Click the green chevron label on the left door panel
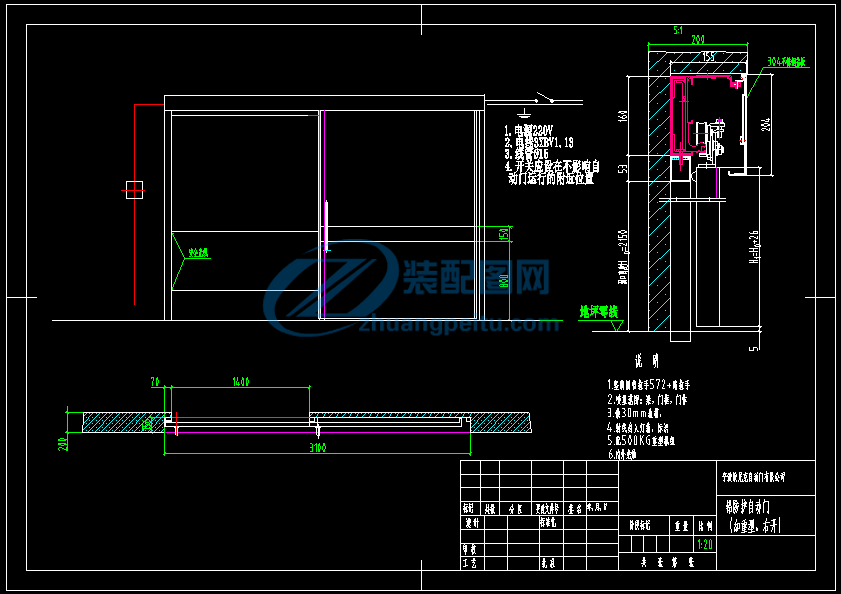Viewport: 841px width, 594px height. point(194,253)
